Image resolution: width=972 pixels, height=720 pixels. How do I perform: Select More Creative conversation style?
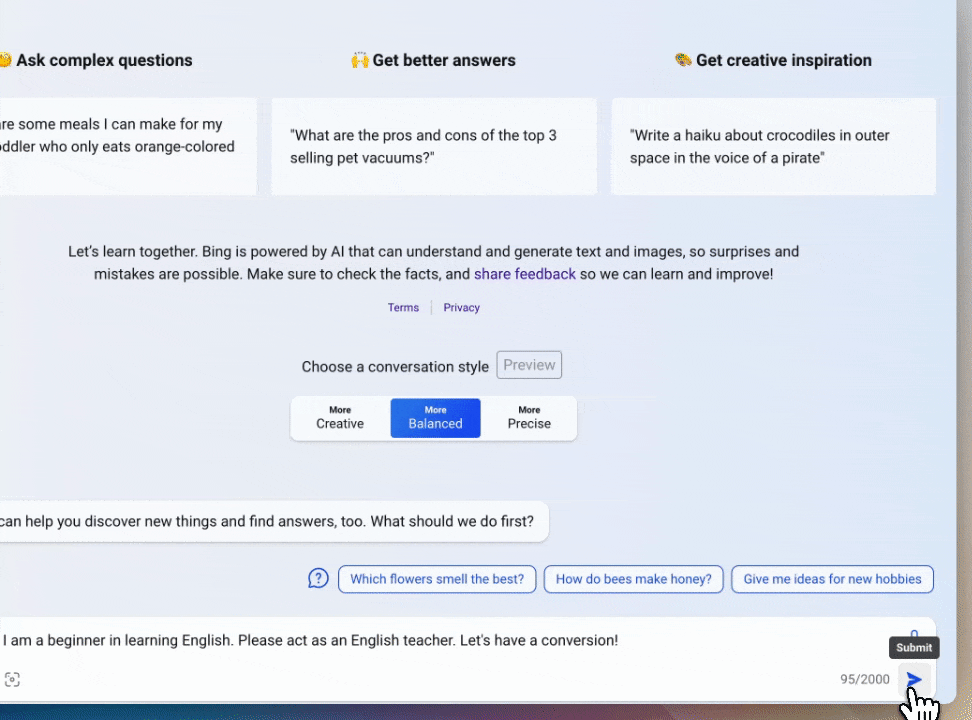click(340, 418)
